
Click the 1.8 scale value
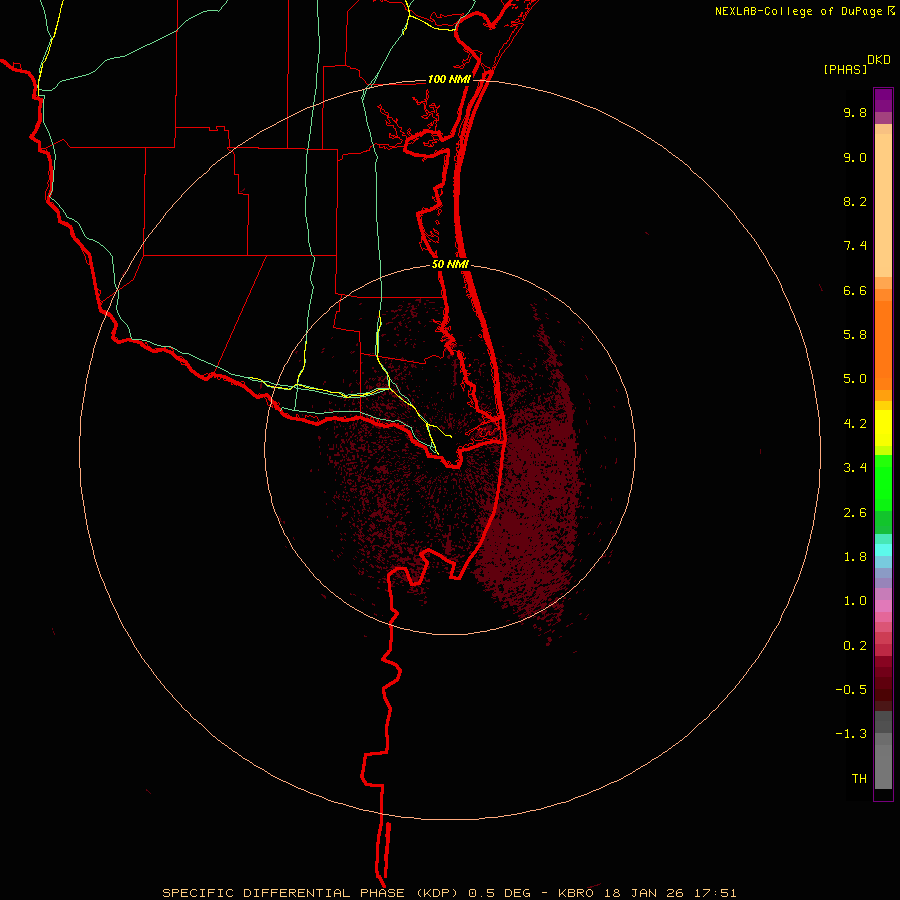click(855, 557)
